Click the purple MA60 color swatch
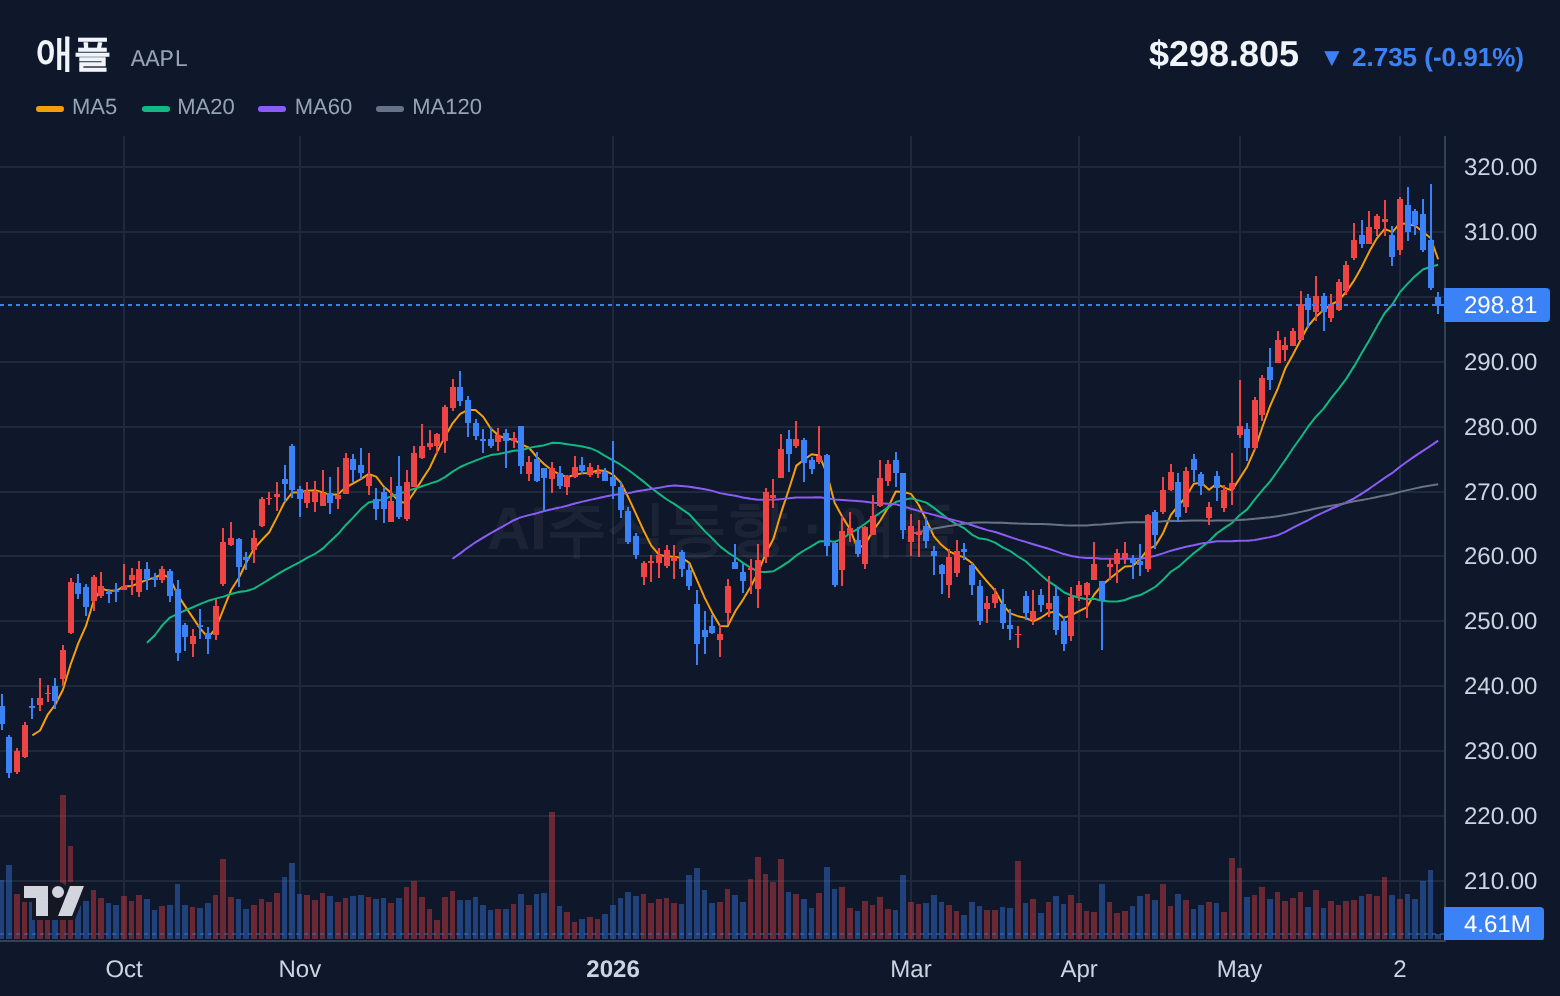Screen dimensions: 1560x996 click(272, 108)
